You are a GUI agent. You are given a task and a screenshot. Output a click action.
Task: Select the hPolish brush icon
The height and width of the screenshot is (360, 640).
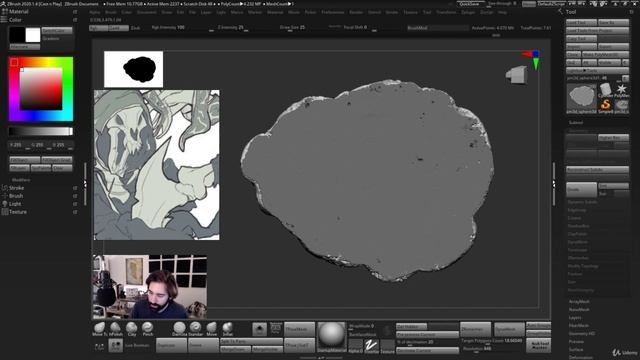[116, 328]
